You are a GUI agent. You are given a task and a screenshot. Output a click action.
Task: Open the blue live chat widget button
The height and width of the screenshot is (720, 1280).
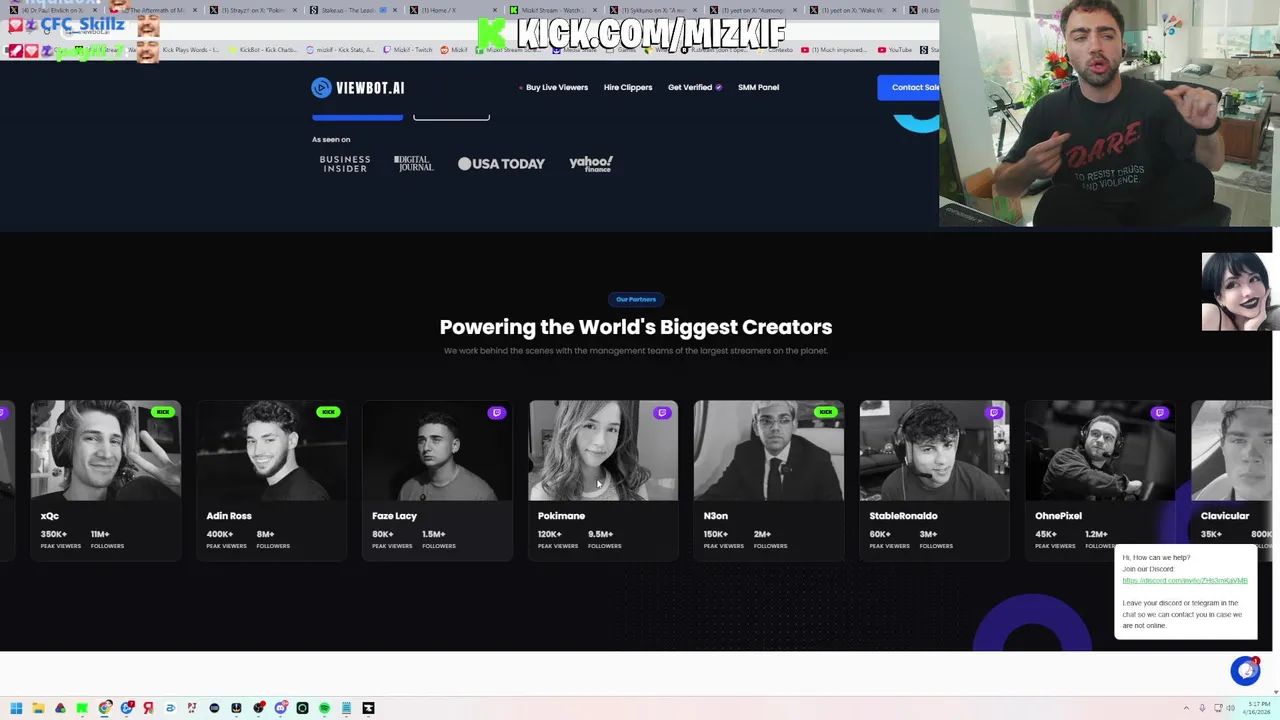point(1245,671)
